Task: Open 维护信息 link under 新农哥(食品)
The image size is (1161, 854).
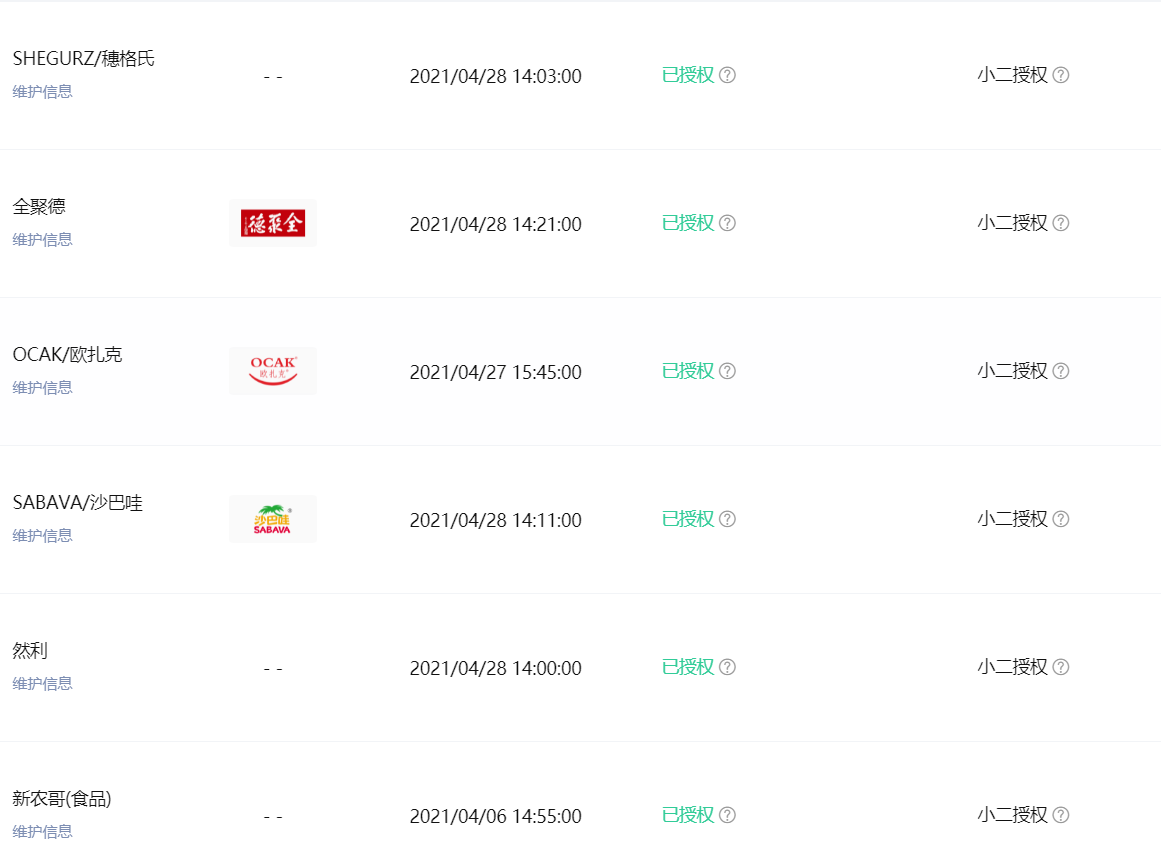Action: point(42,832)
